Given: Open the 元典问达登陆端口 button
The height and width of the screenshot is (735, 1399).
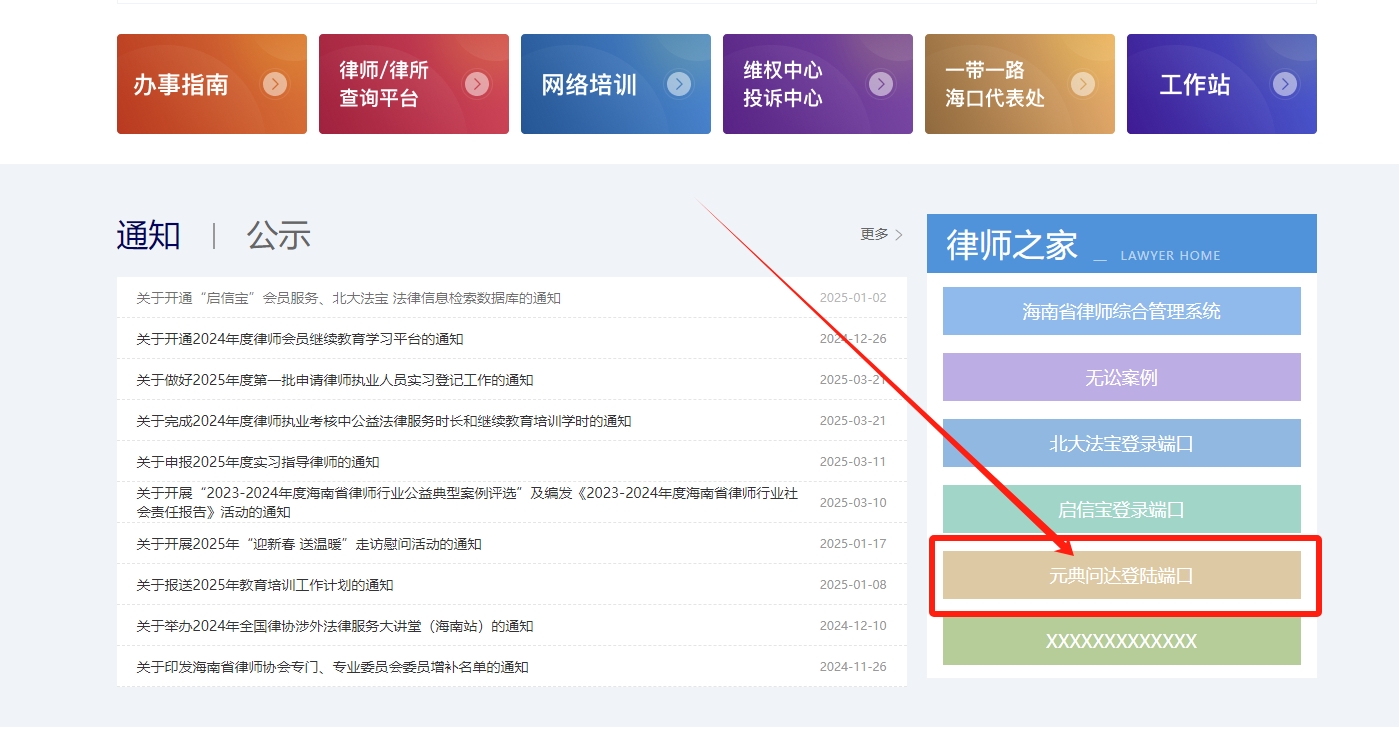Looking at the screenshot, I should [1122, 575].
